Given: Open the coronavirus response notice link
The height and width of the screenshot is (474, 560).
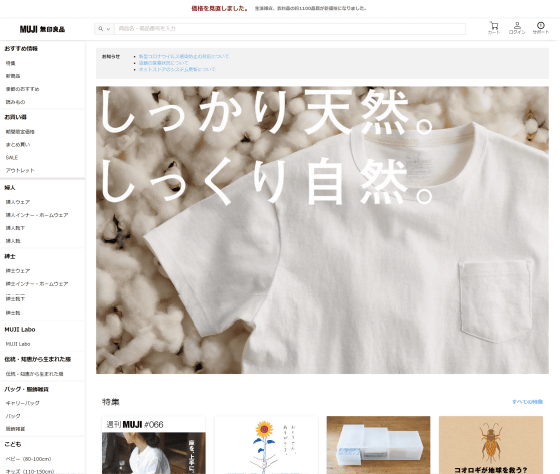Looking at the screenshot, I should [x=184, y=56].
